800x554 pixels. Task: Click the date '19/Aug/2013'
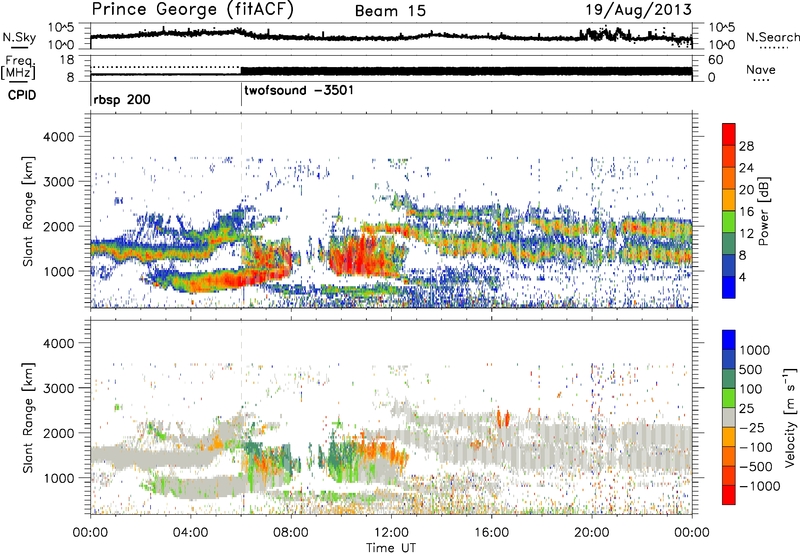coord(638,9)
